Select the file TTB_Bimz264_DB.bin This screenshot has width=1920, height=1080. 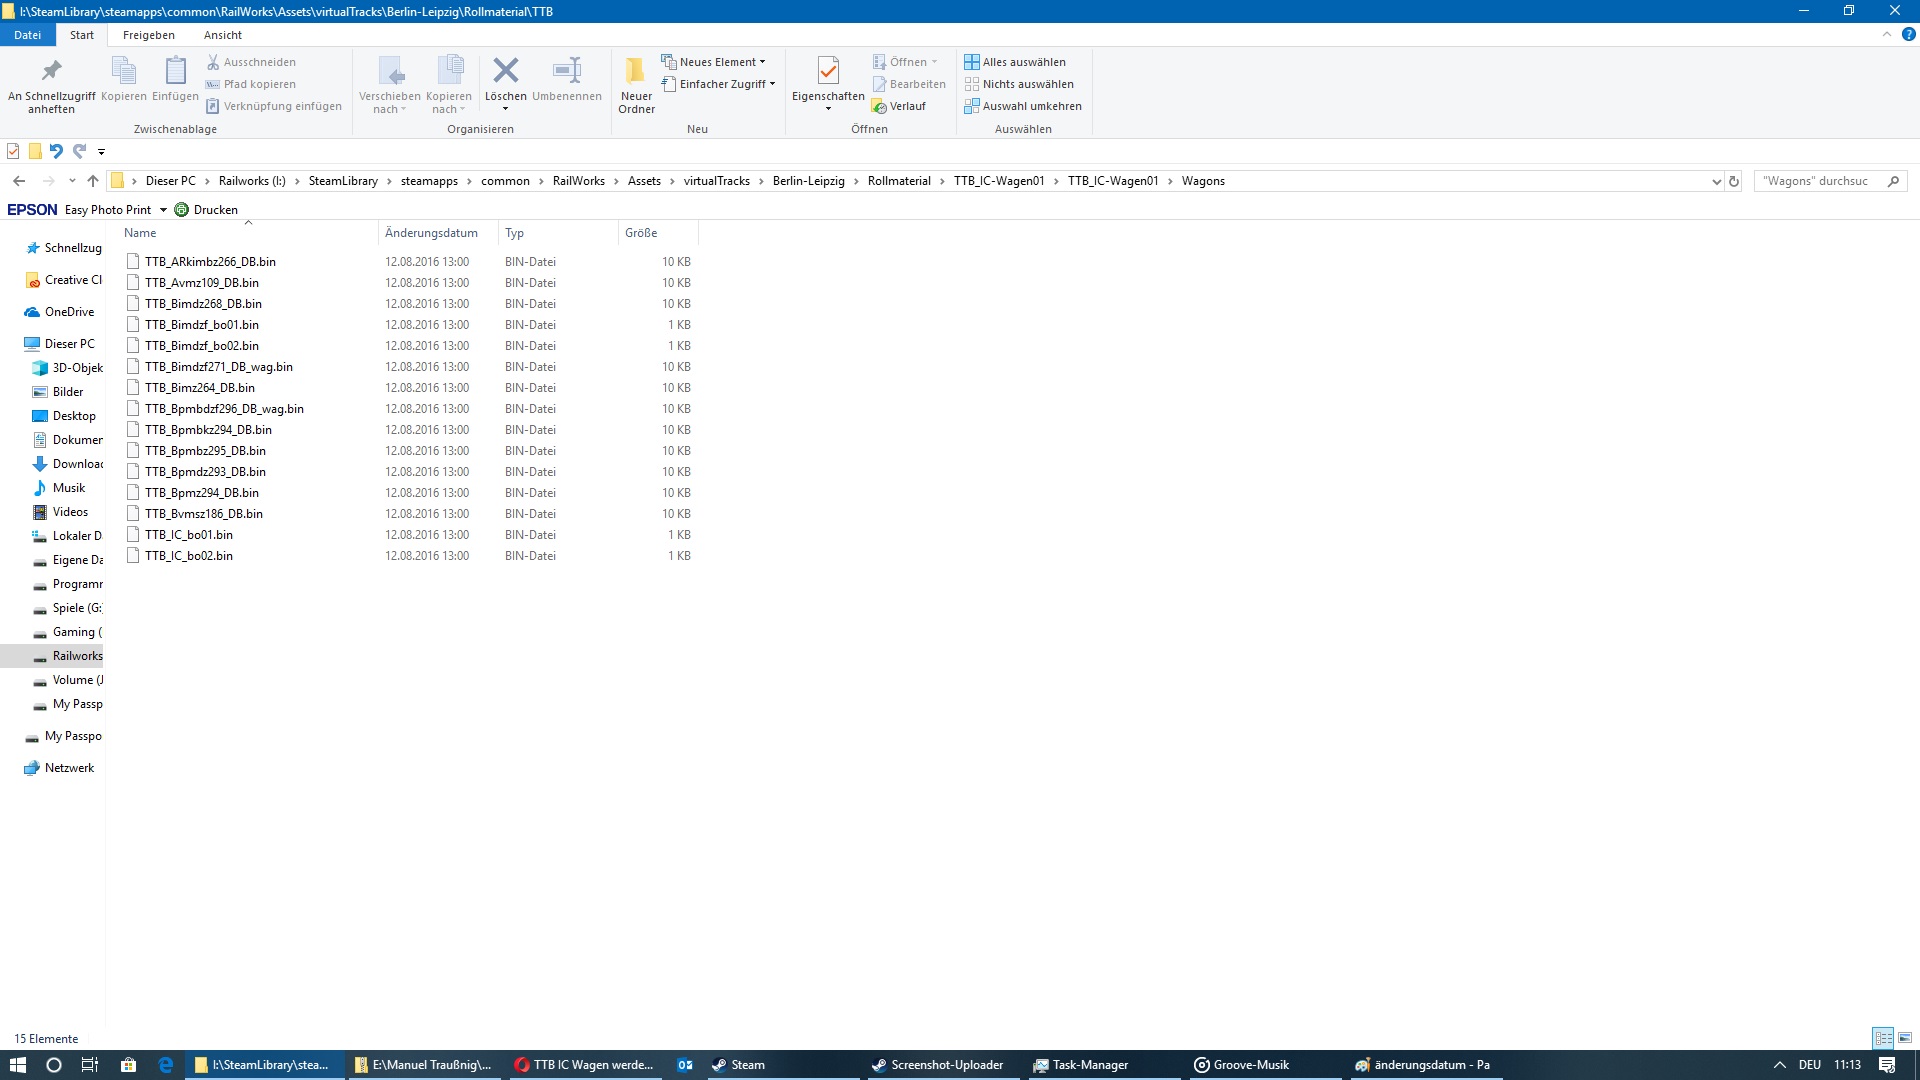click(x=199, y=388)
